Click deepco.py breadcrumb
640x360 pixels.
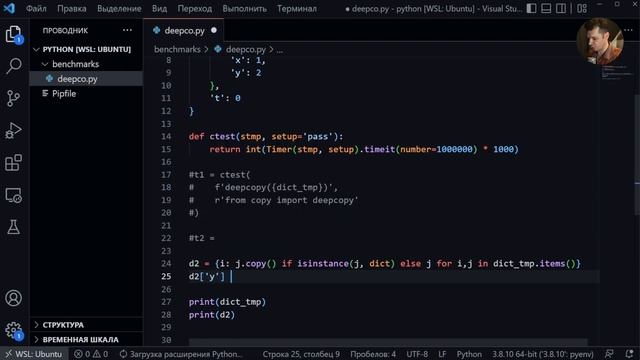coord(245,49)
